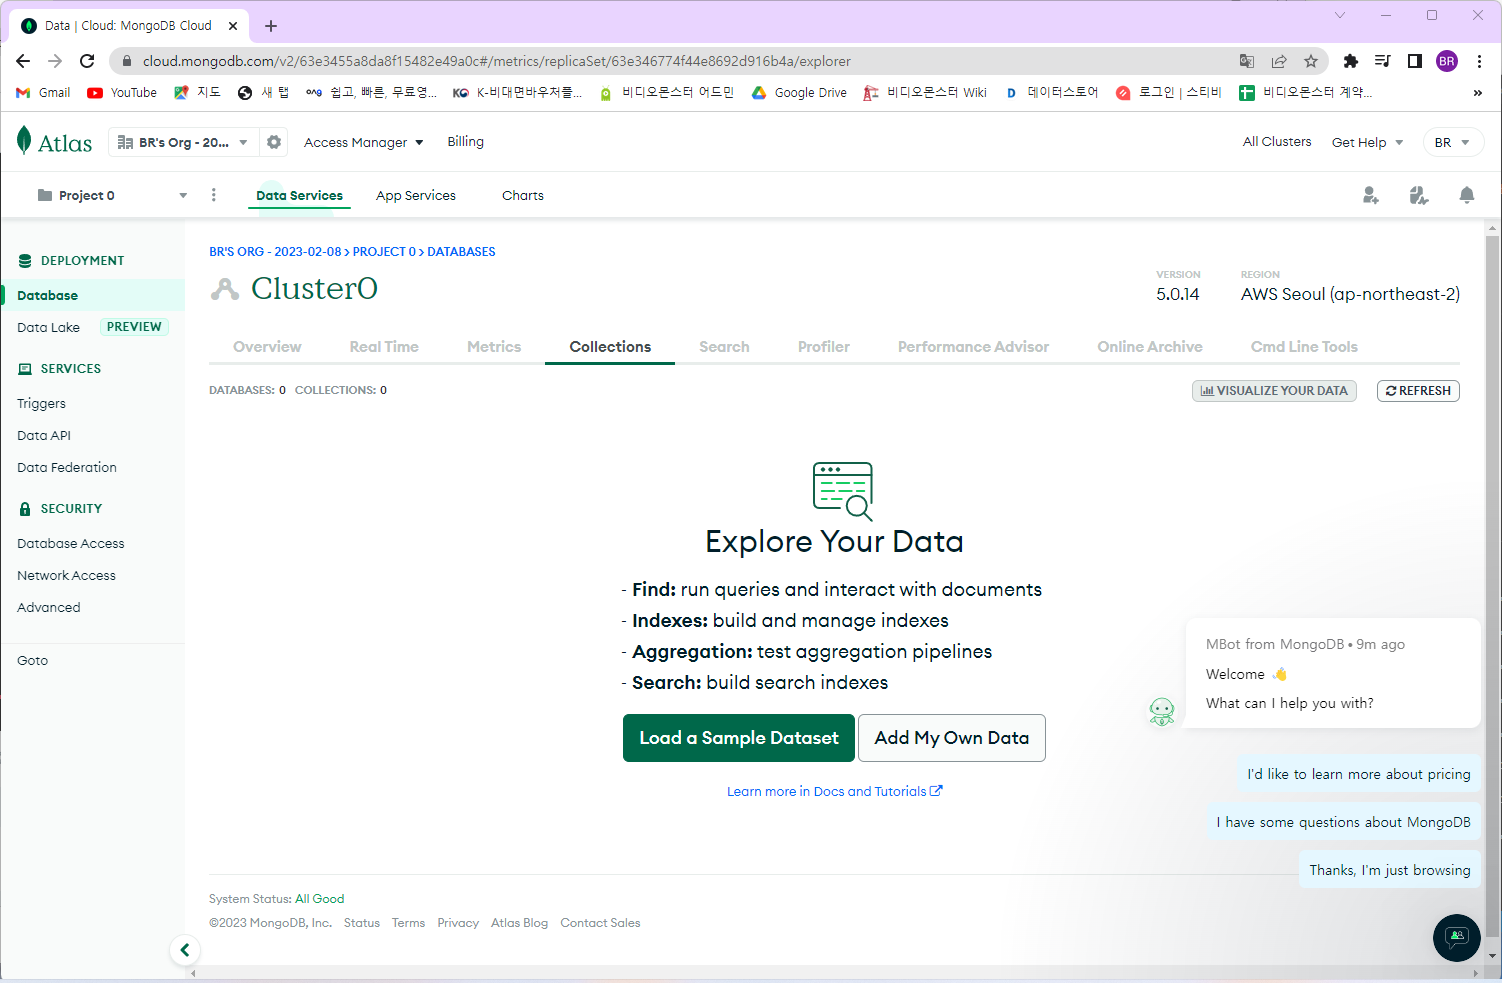Select Database in sidebar

click(93, 295)
